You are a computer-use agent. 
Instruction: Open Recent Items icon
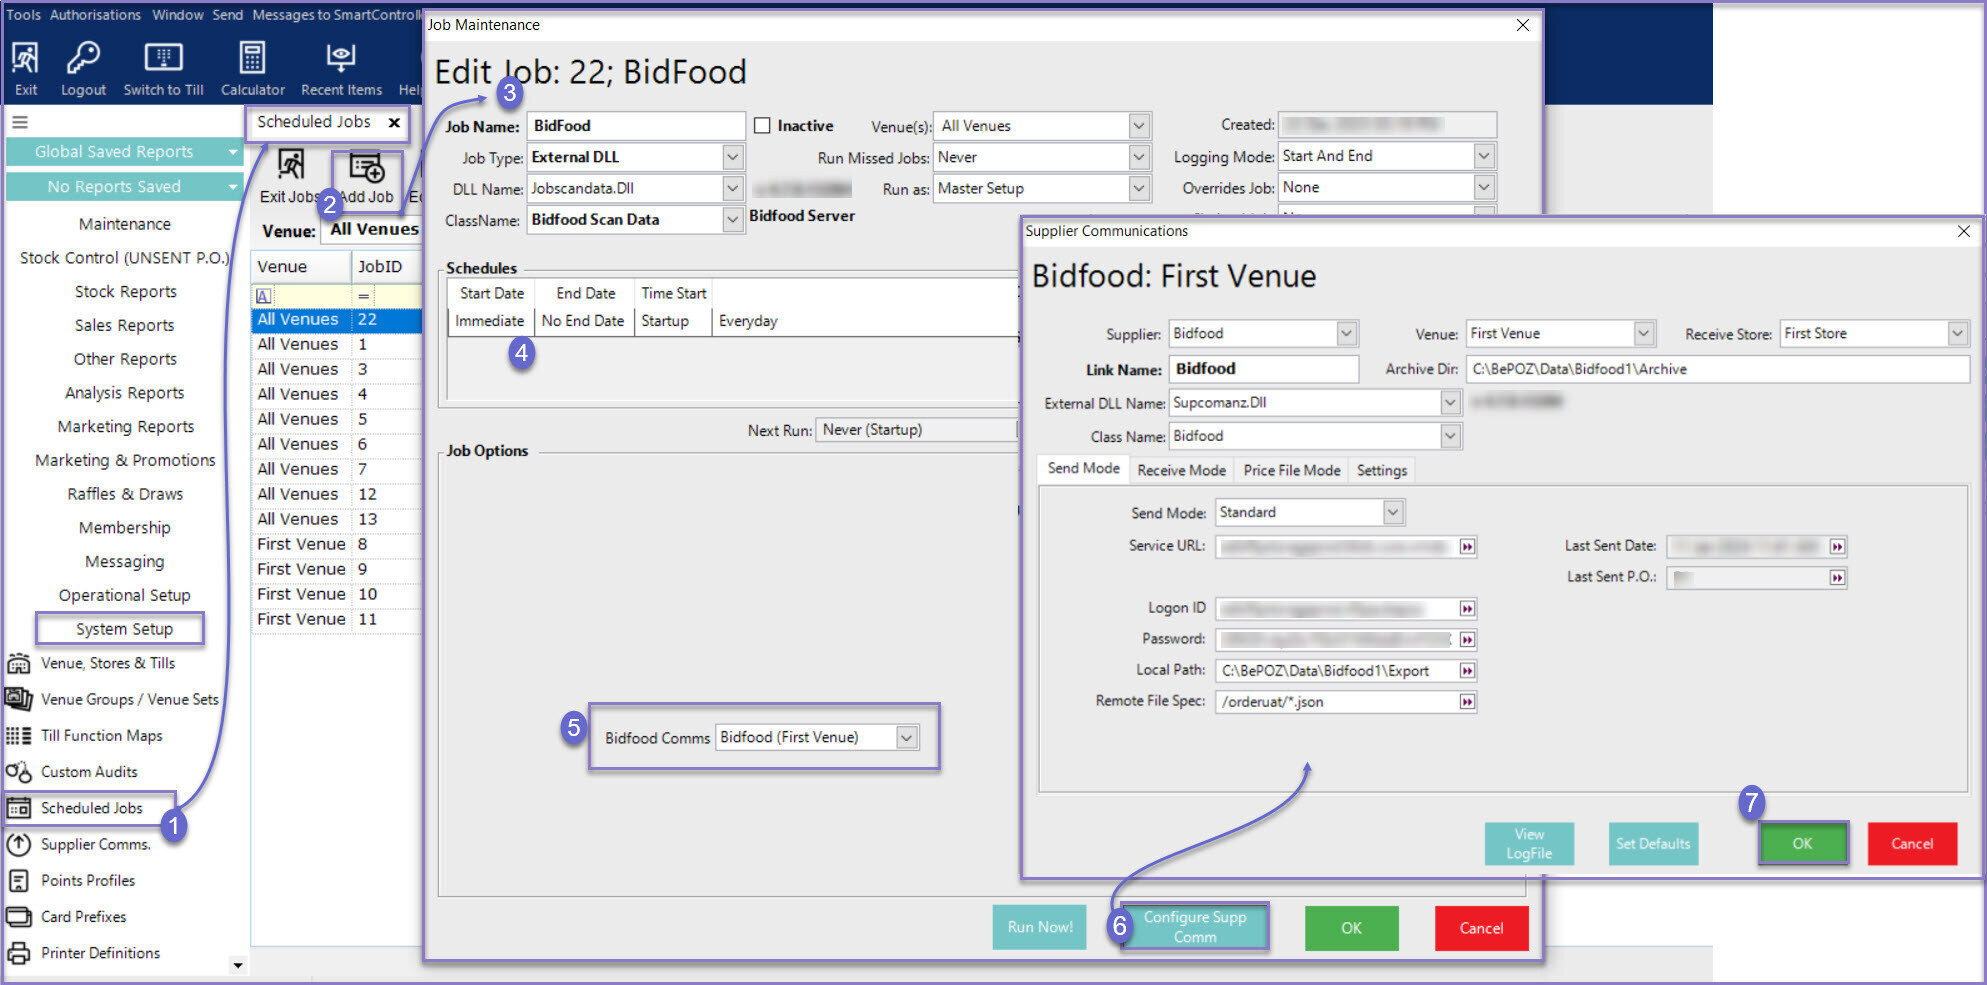(x=341, y=58)
